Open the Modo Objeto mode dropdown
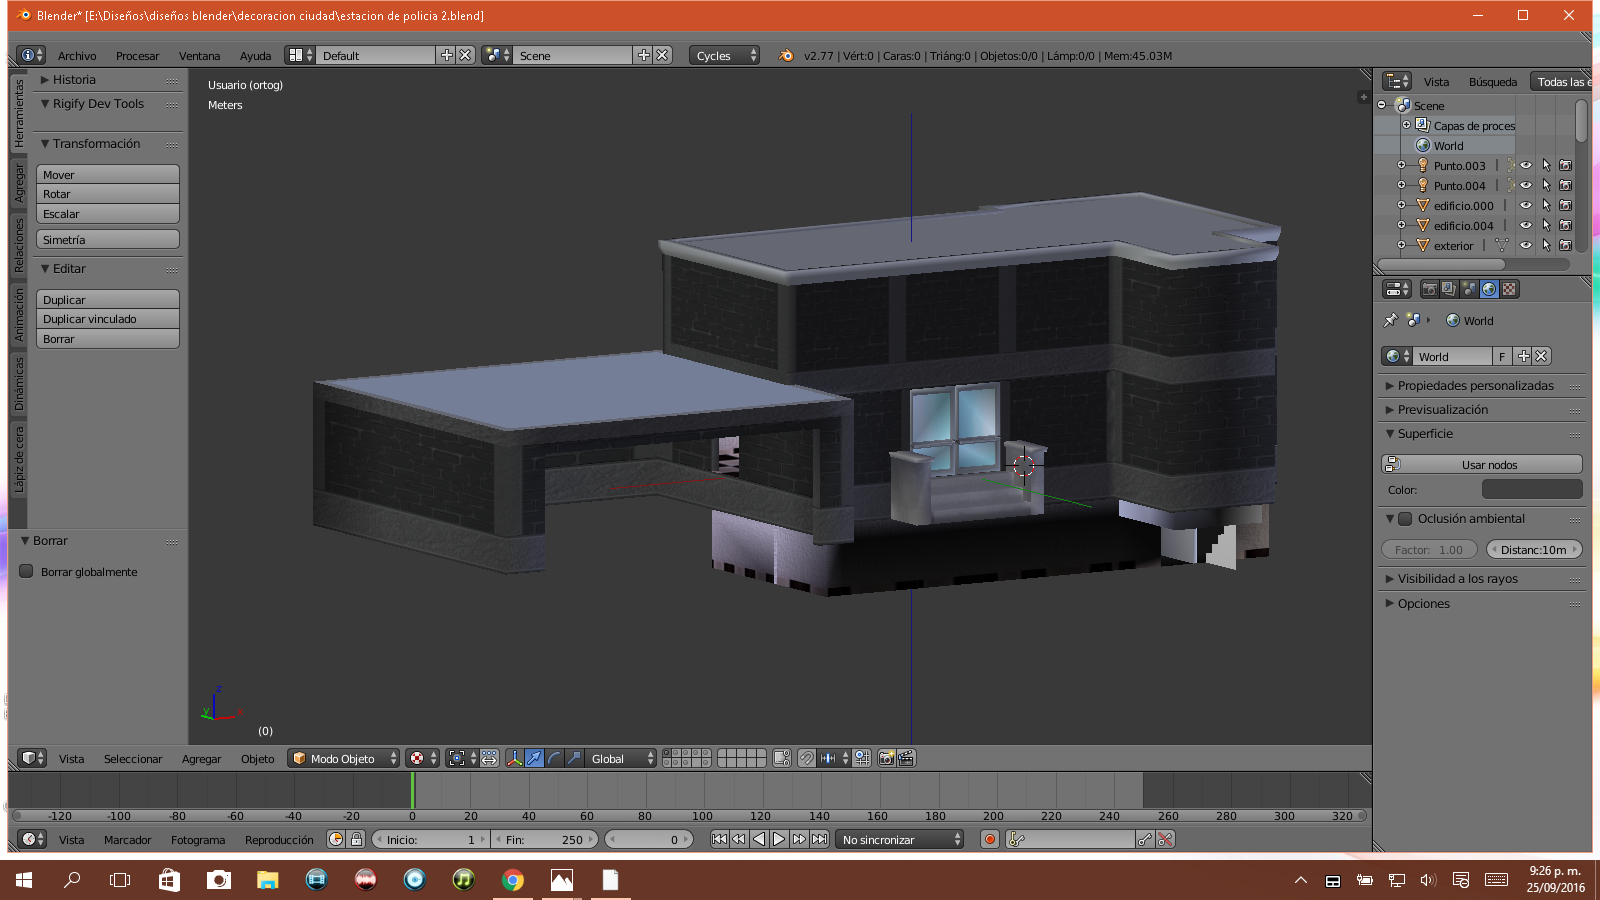Image resolution: width=1600 pixels, height=900 pixels. click(x=344, y=759)
